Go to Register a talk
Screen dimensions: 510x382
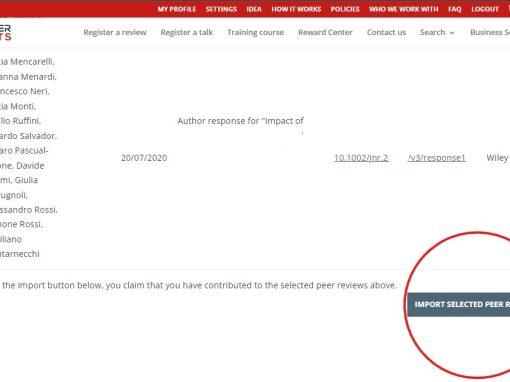pyautogui.click(x=187, y=32)
